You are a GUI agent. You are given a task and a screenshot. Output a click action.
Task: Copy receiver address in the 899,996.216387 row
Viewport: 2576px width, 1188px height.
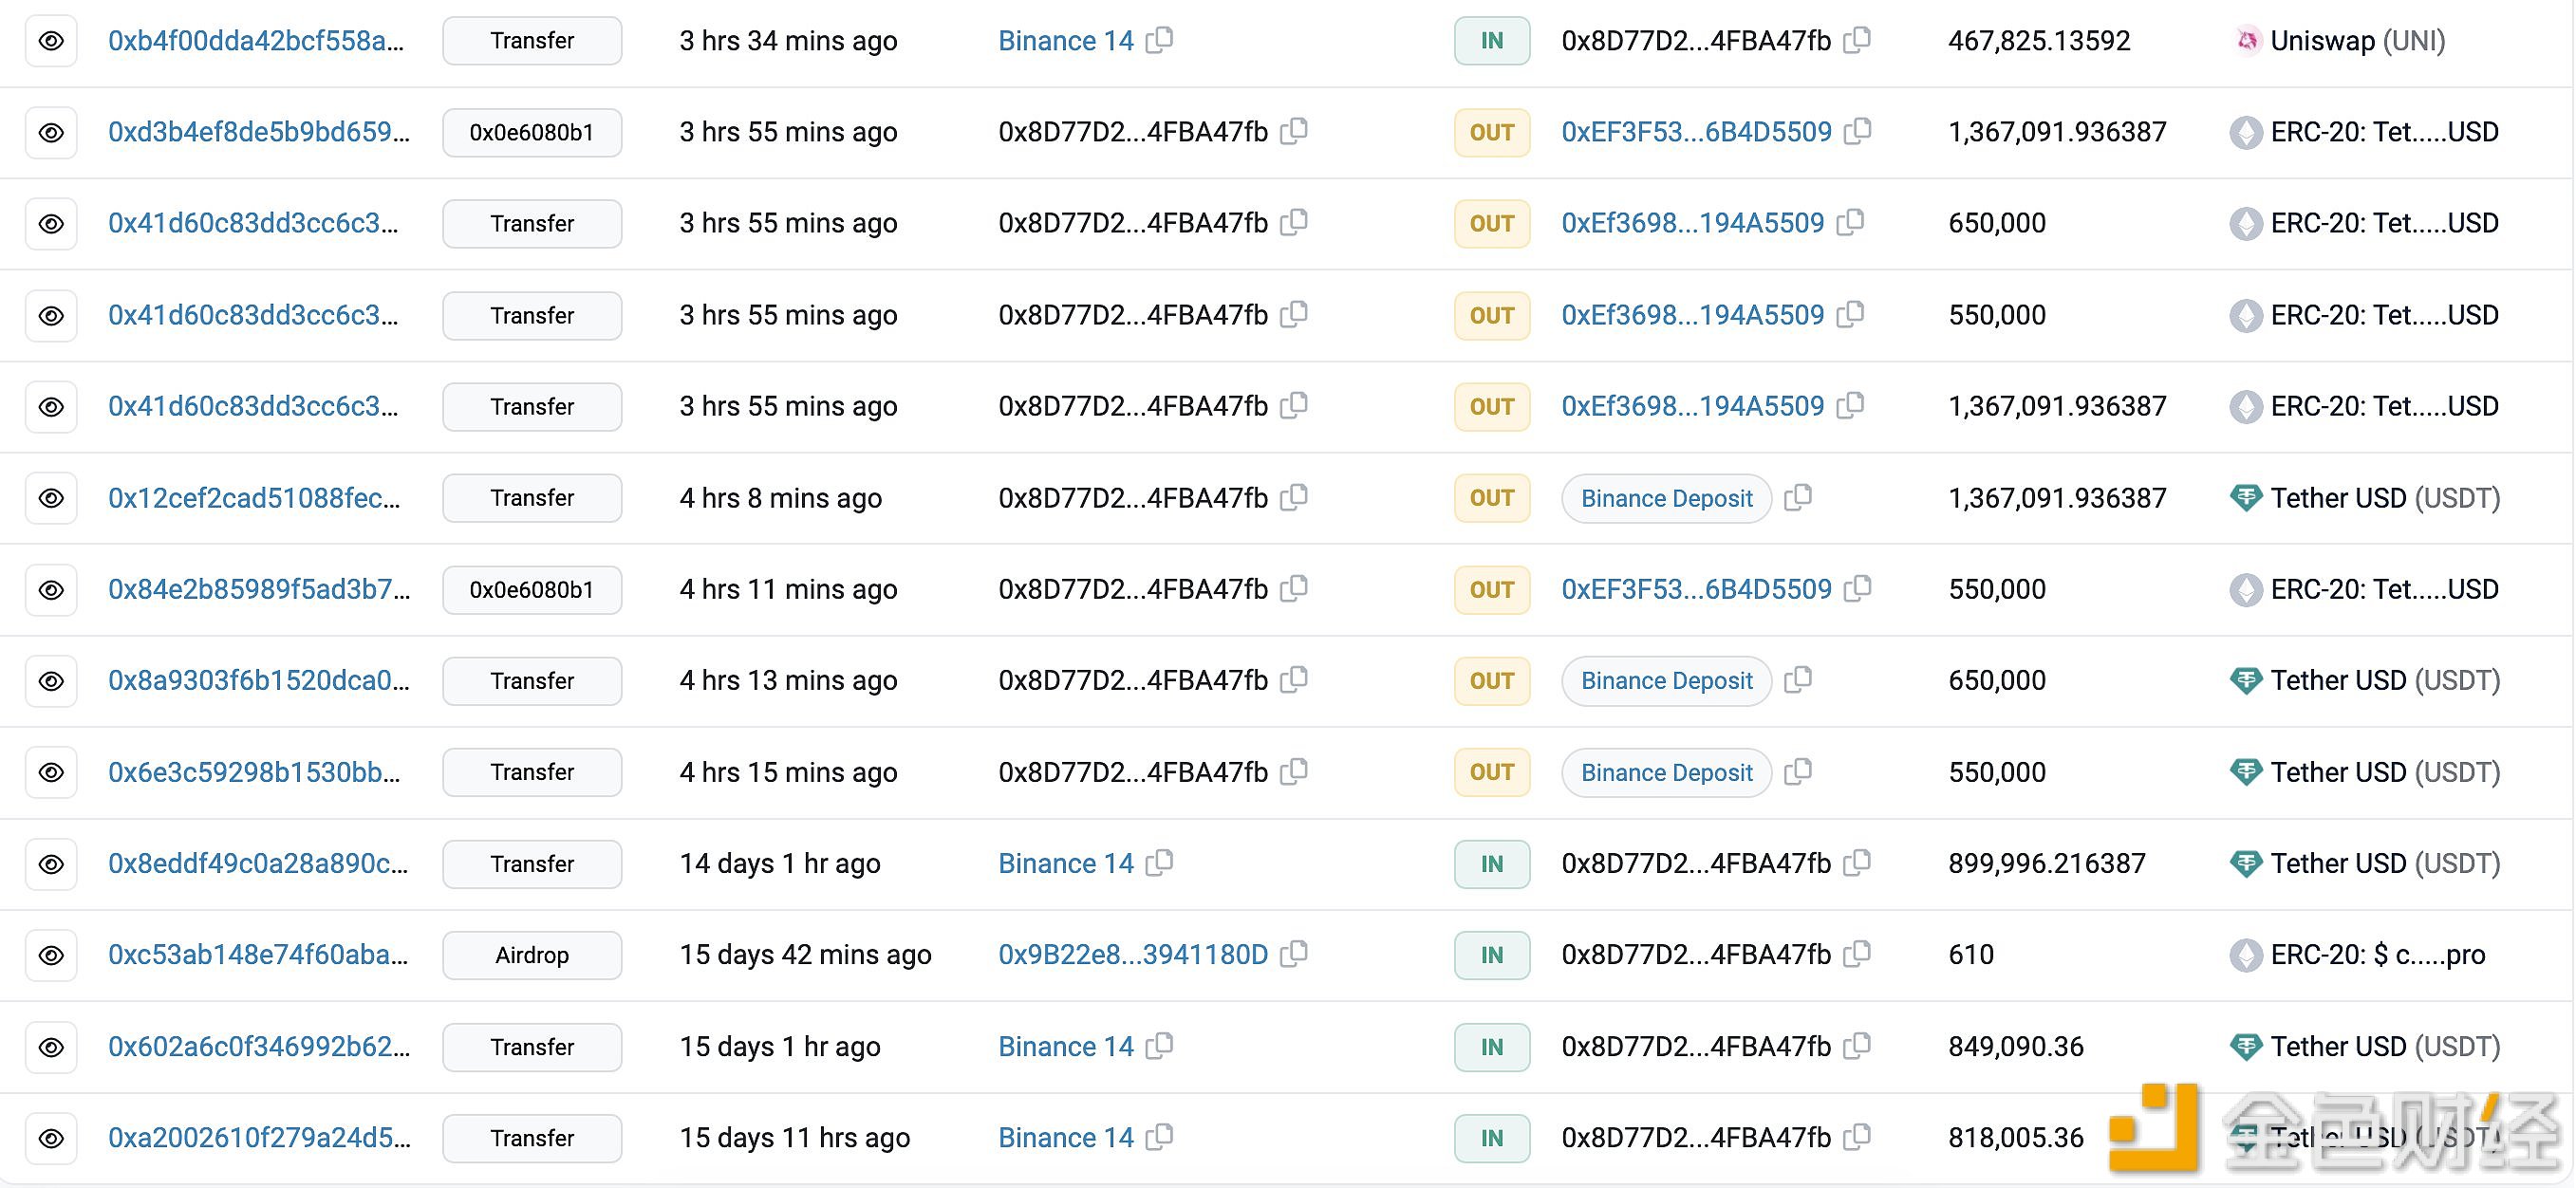(1857, 863)
